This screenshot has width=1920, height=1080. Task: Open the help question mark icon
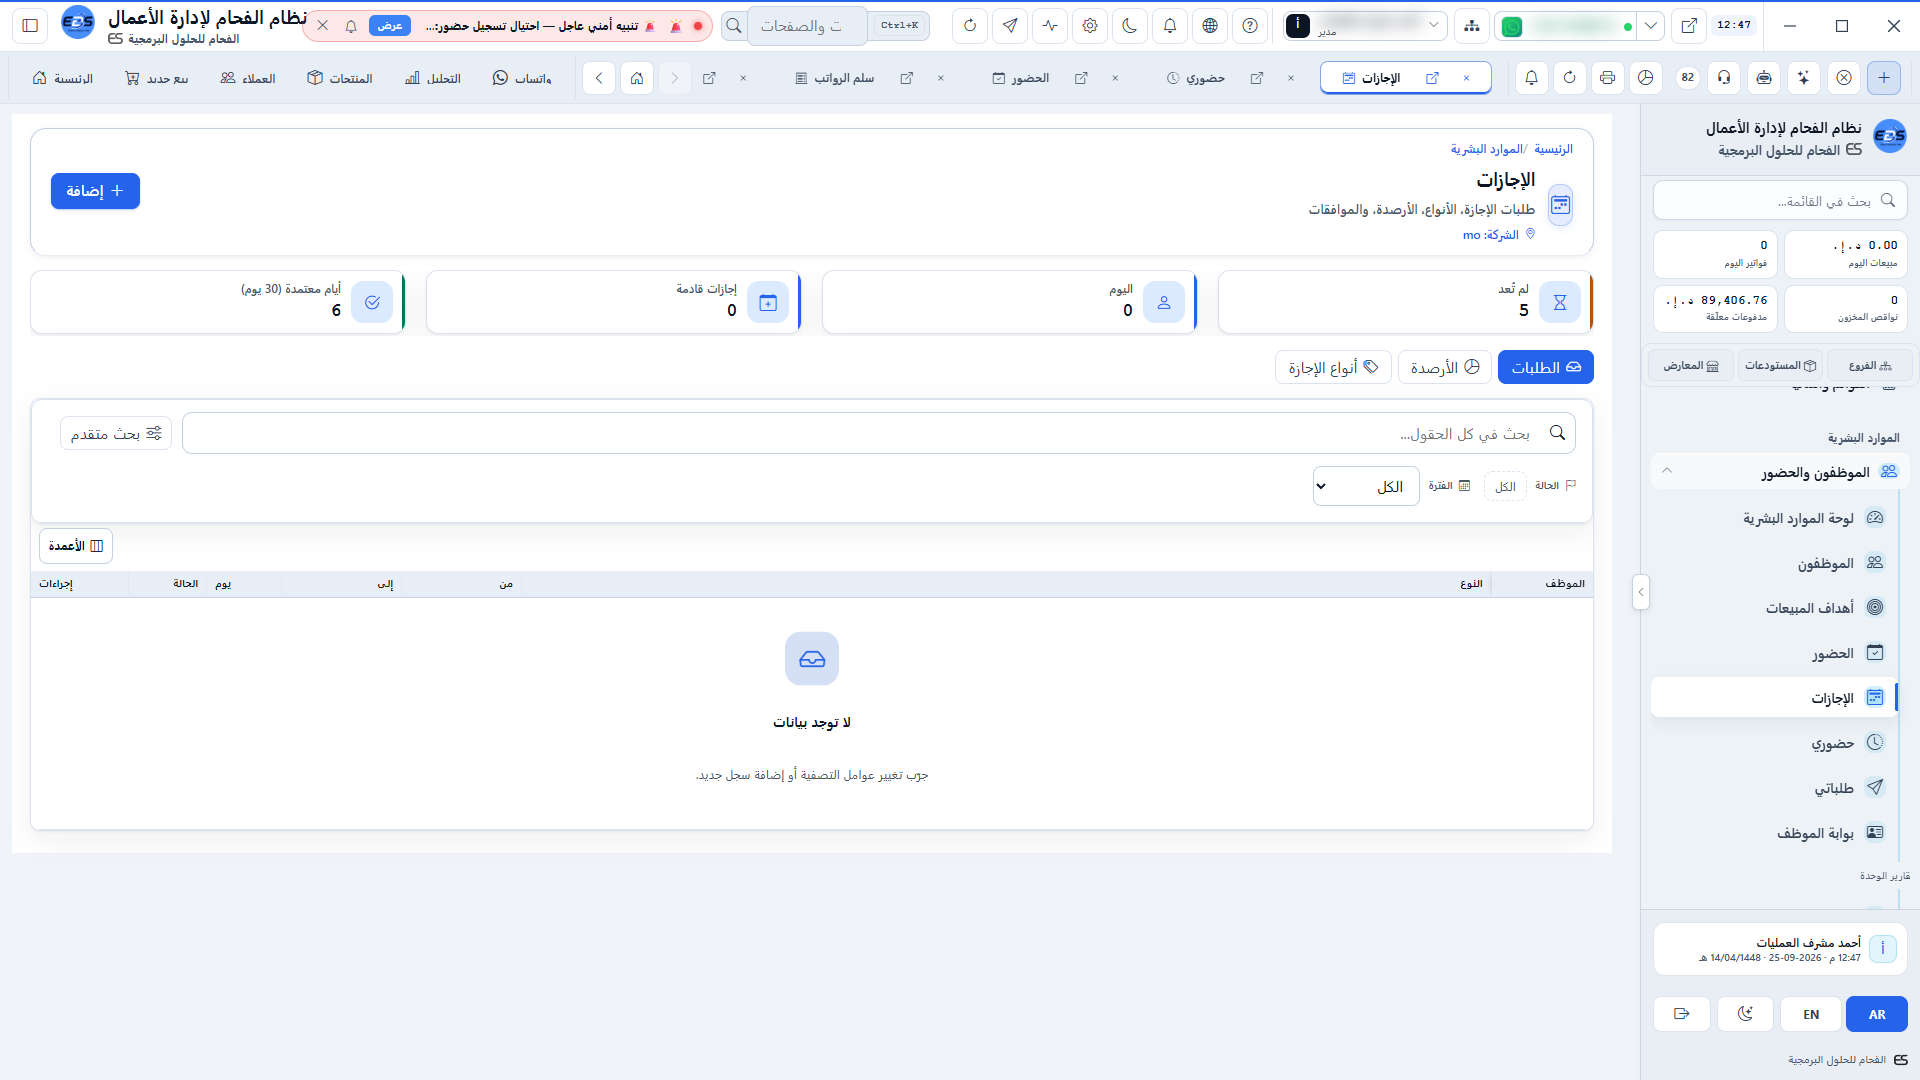click(x=1250, y=26)
